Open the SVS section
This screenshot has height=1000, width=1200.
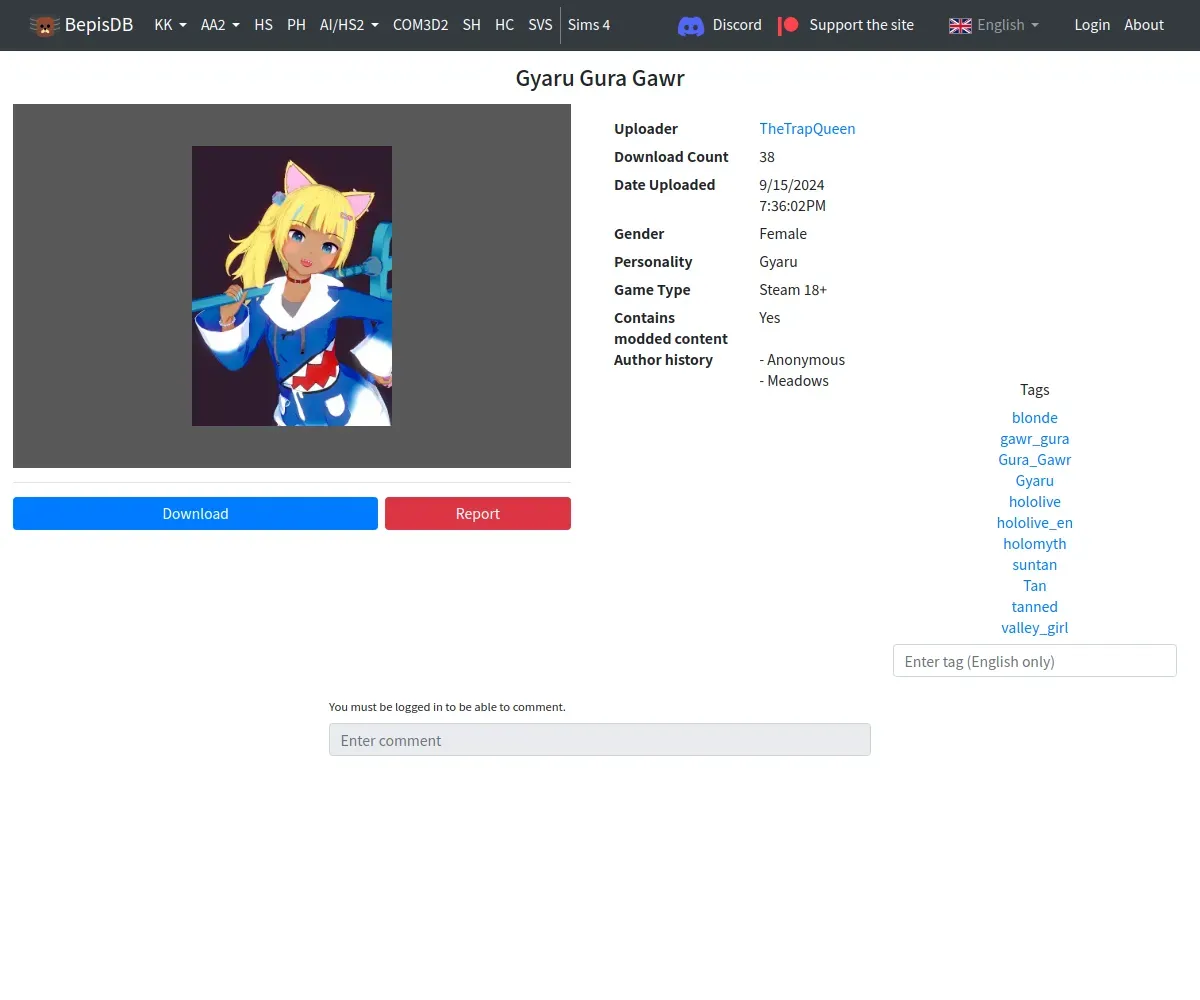tap(540, 25)
